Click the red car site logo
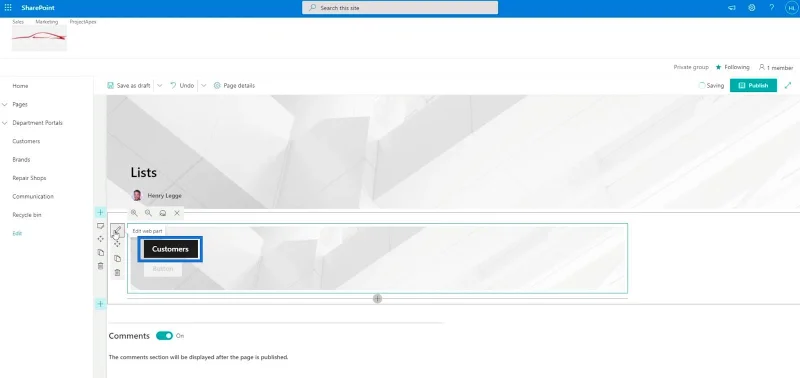The height and width of the screenshot is (378, 800). 39,38
